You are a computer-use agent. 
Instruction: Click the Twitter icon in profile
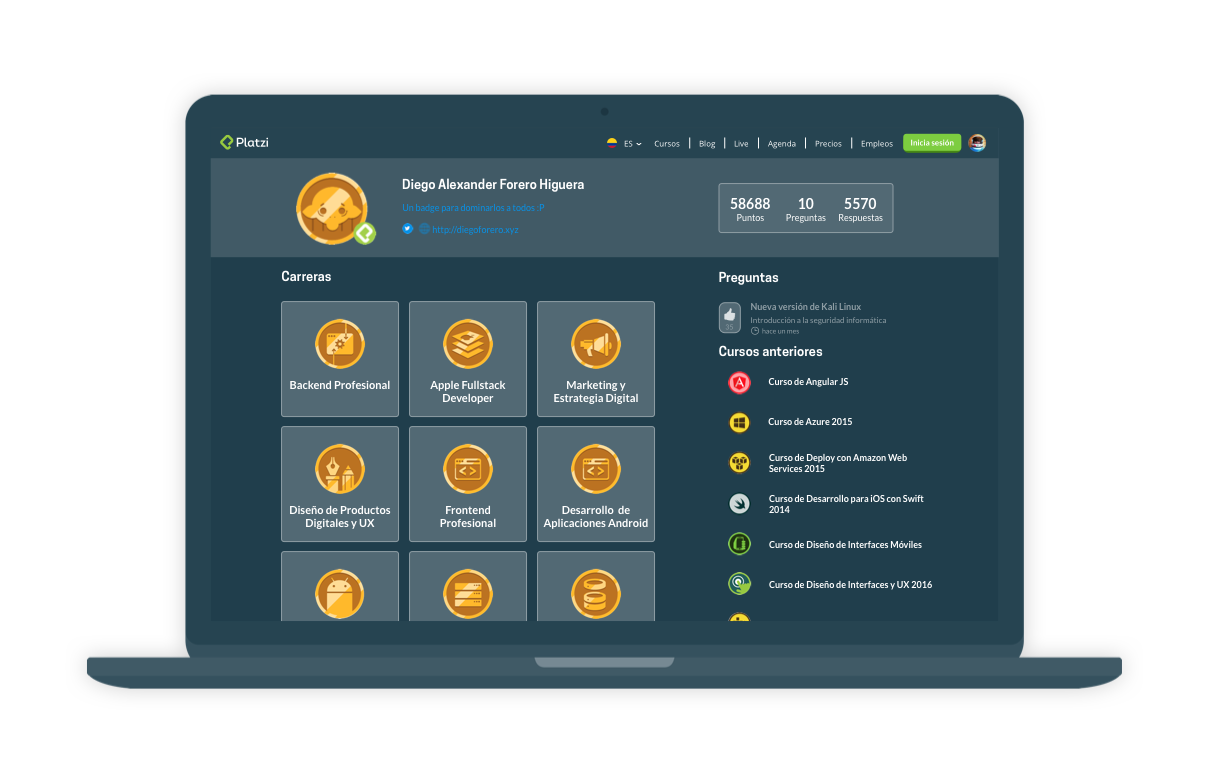pos(408,228)
